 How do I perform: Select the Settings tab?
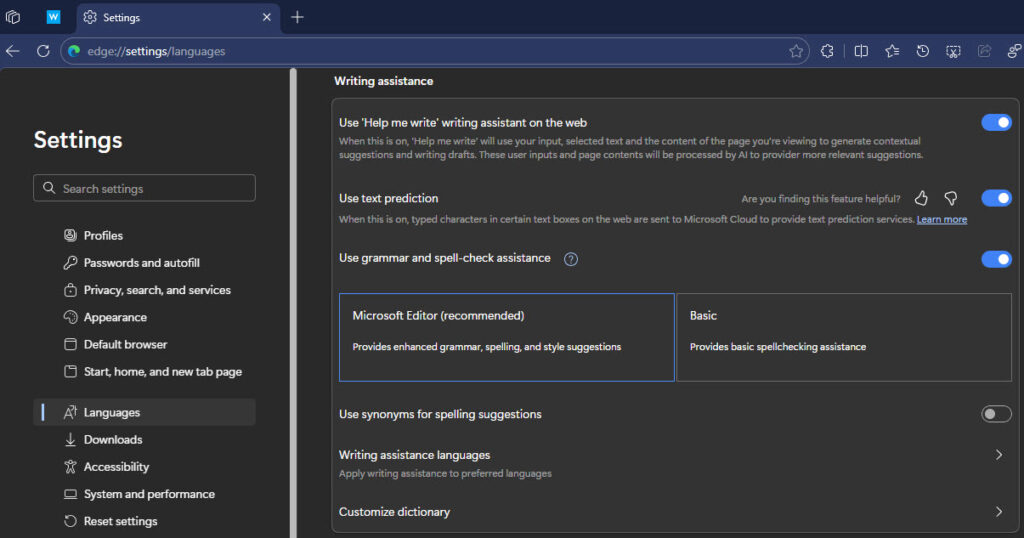tap(178, 18)
